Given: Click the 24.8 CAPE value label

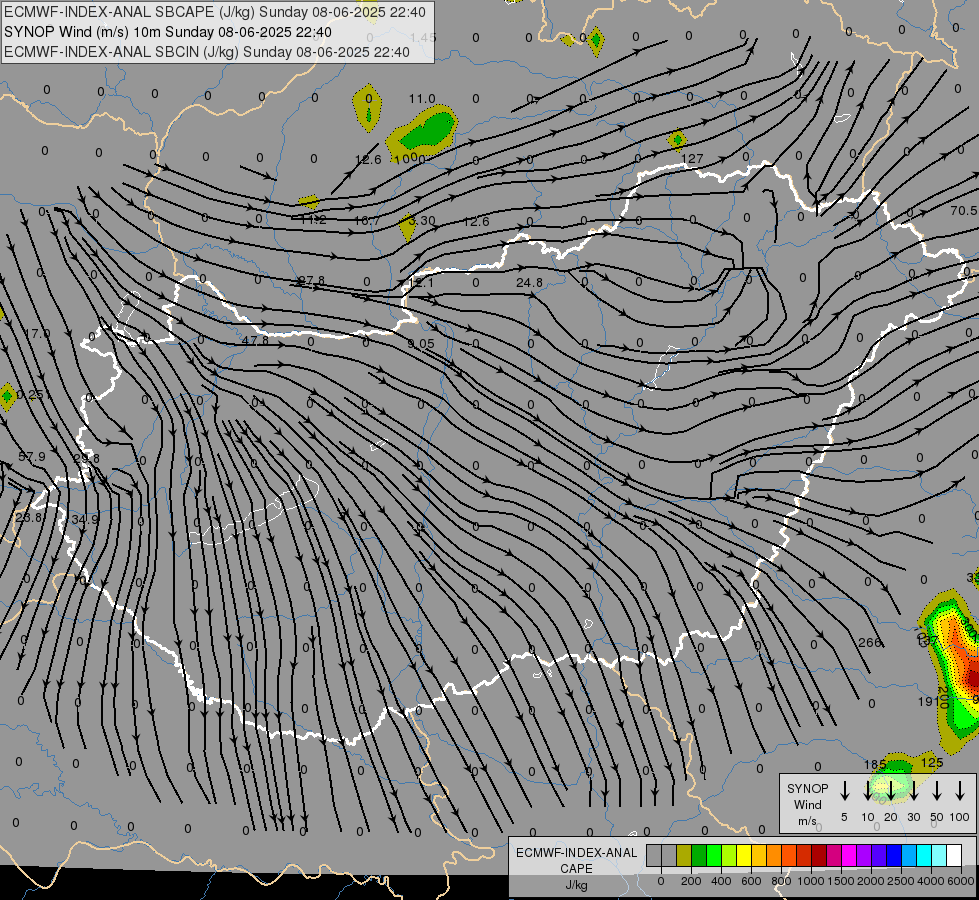Looking at the screenshot, I should click(x=529, y=282).
